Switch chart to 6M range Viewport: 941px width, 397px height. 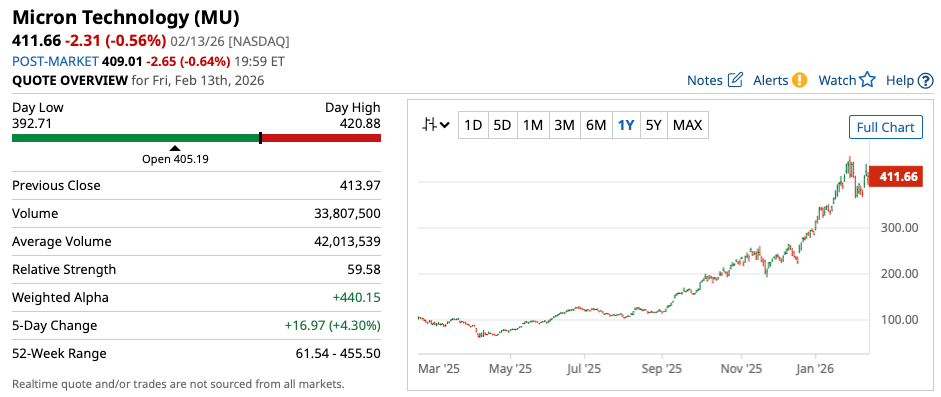[596, 125]
